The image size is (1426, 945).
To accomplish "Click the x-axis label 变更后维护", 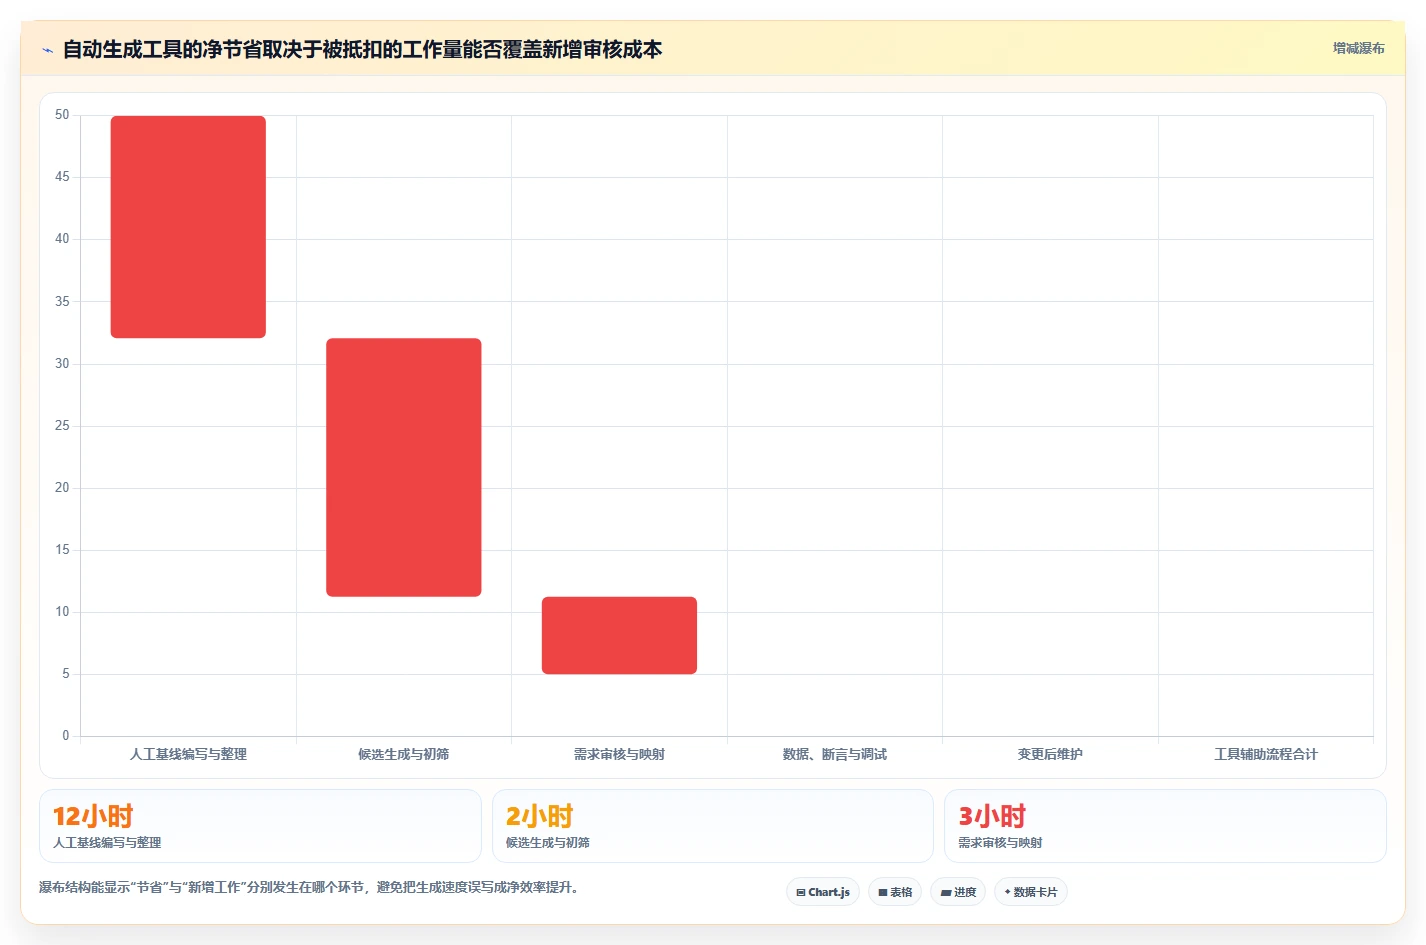I will coord(1050,754).
